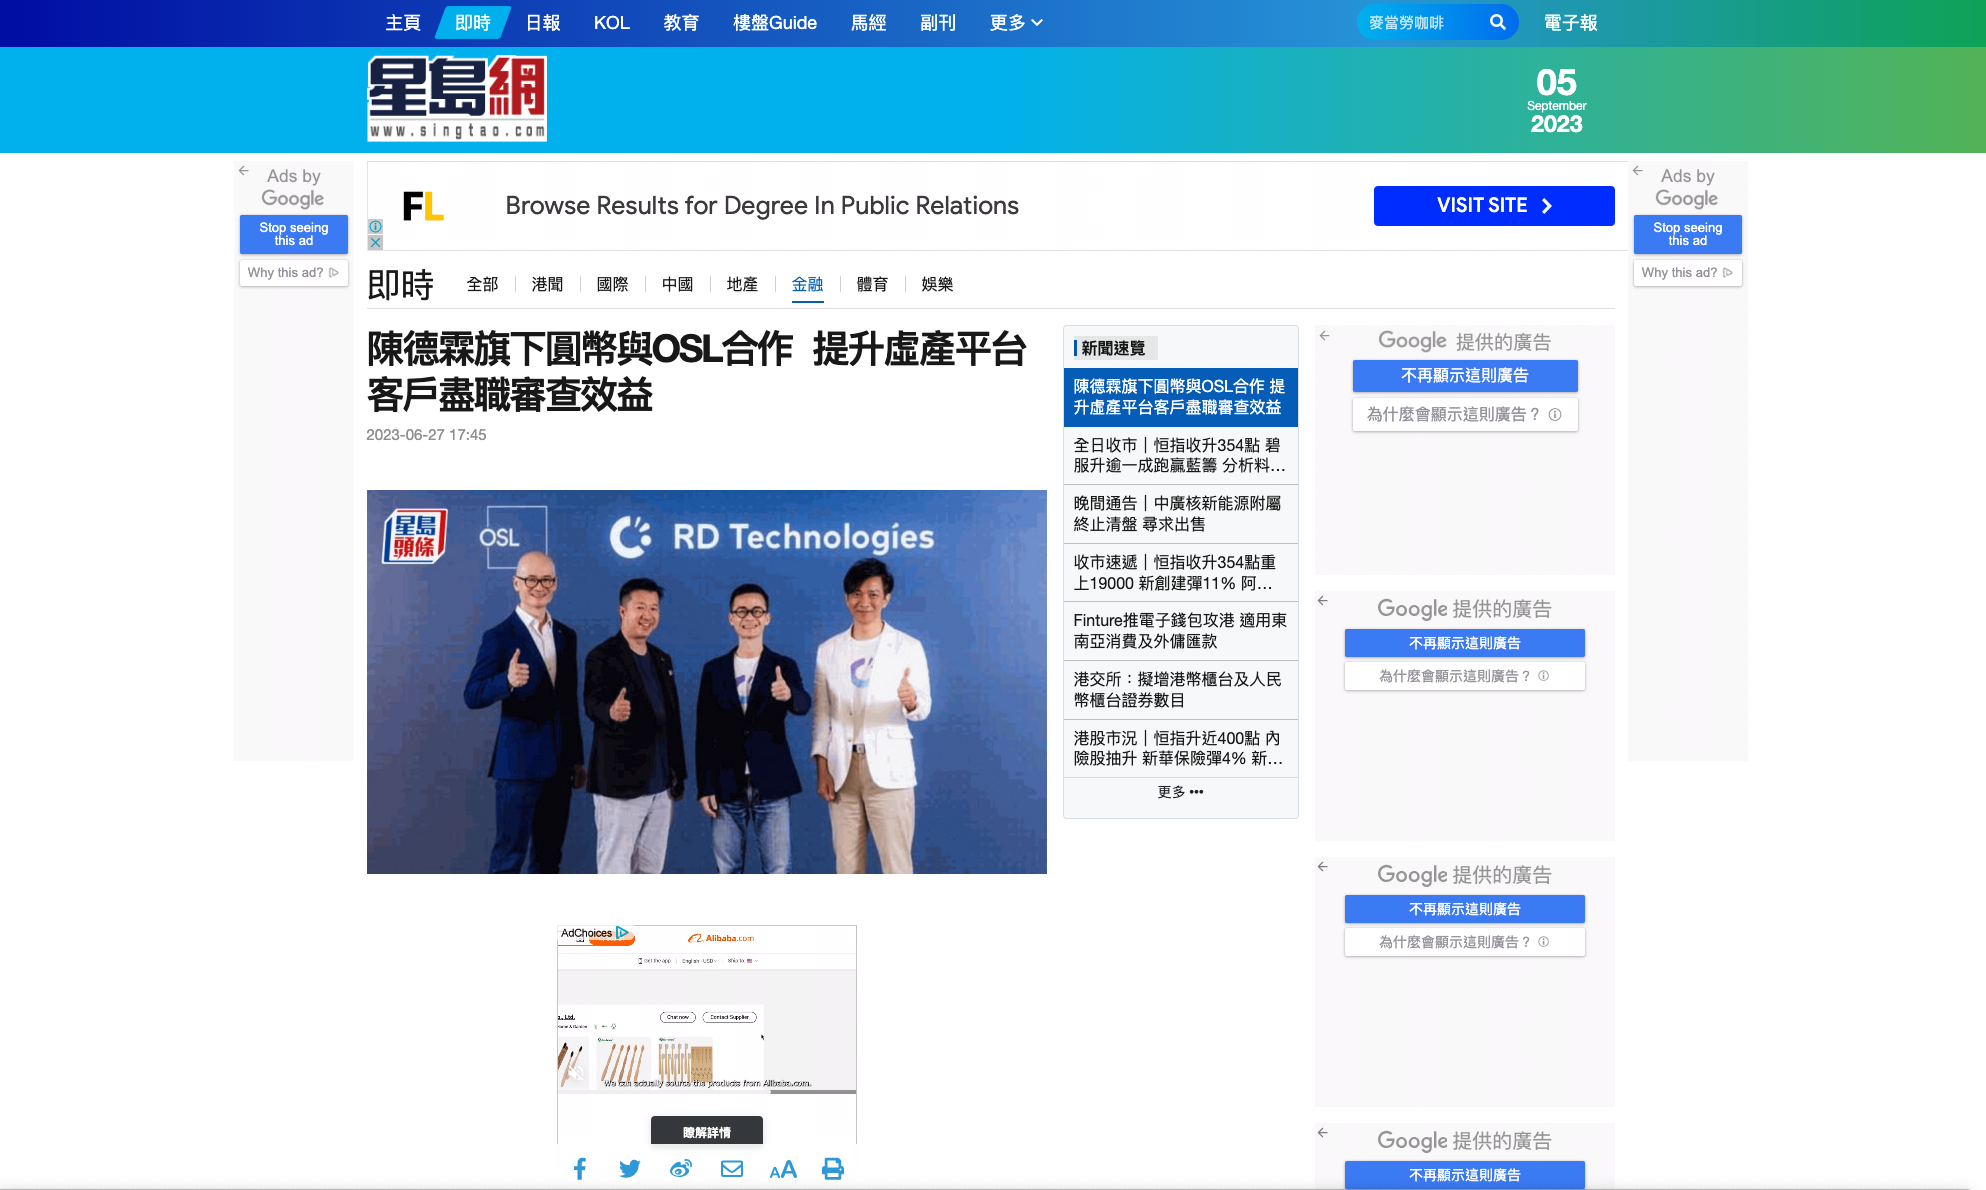
Task: Open the 即時 nav tab
Action: coord(472,23)
